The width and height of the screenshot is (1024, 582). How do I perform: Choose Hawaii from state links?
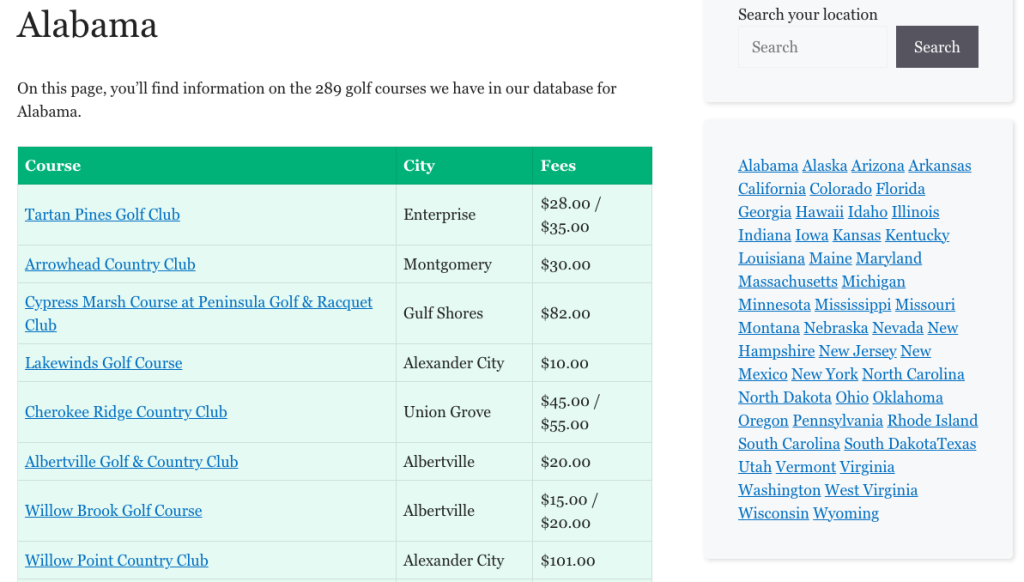[819, 212]
